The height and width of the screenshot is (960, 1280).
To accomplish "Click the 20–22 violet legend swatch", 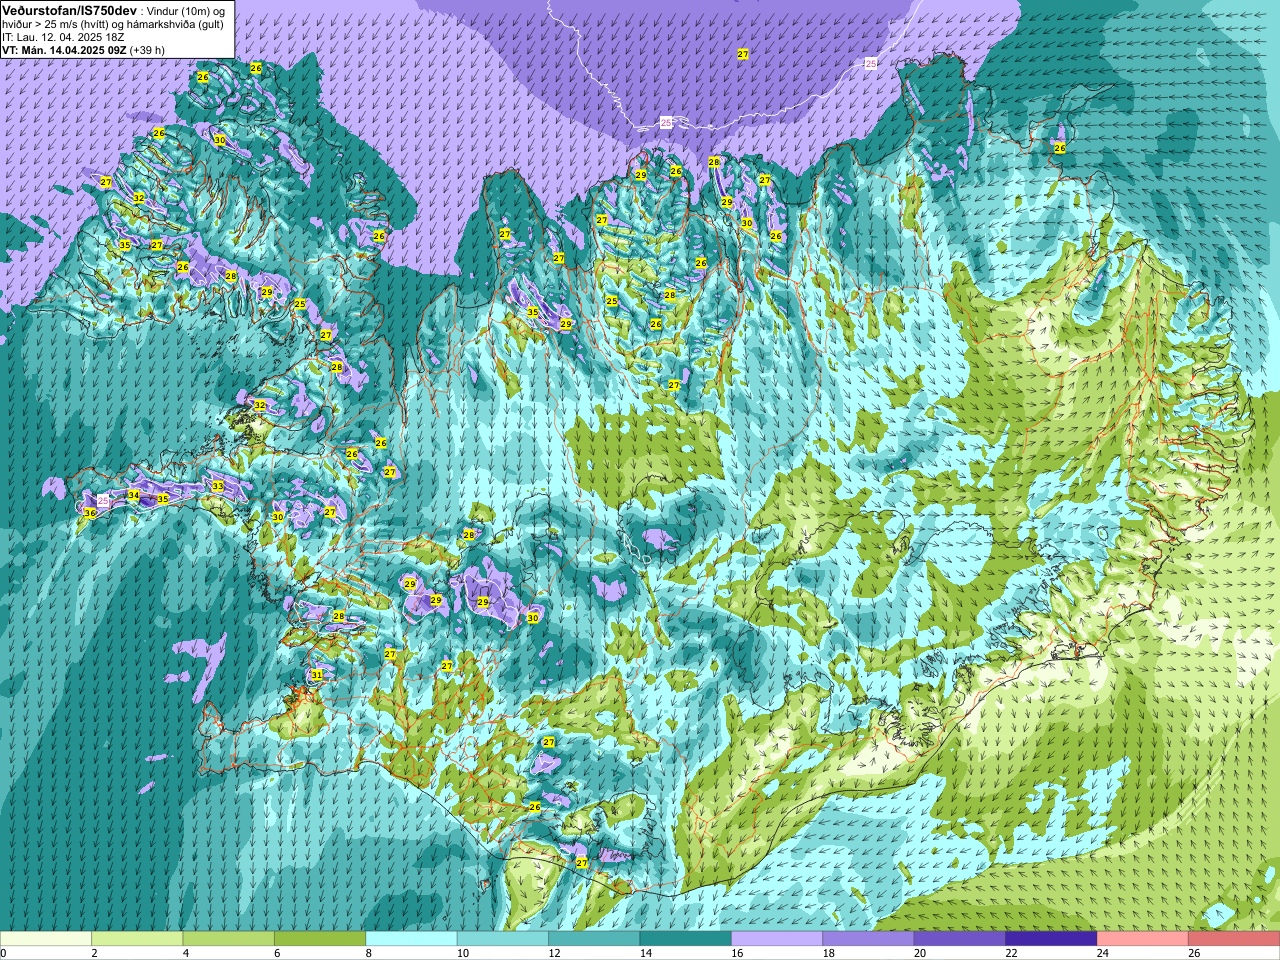I will (960, 939).
